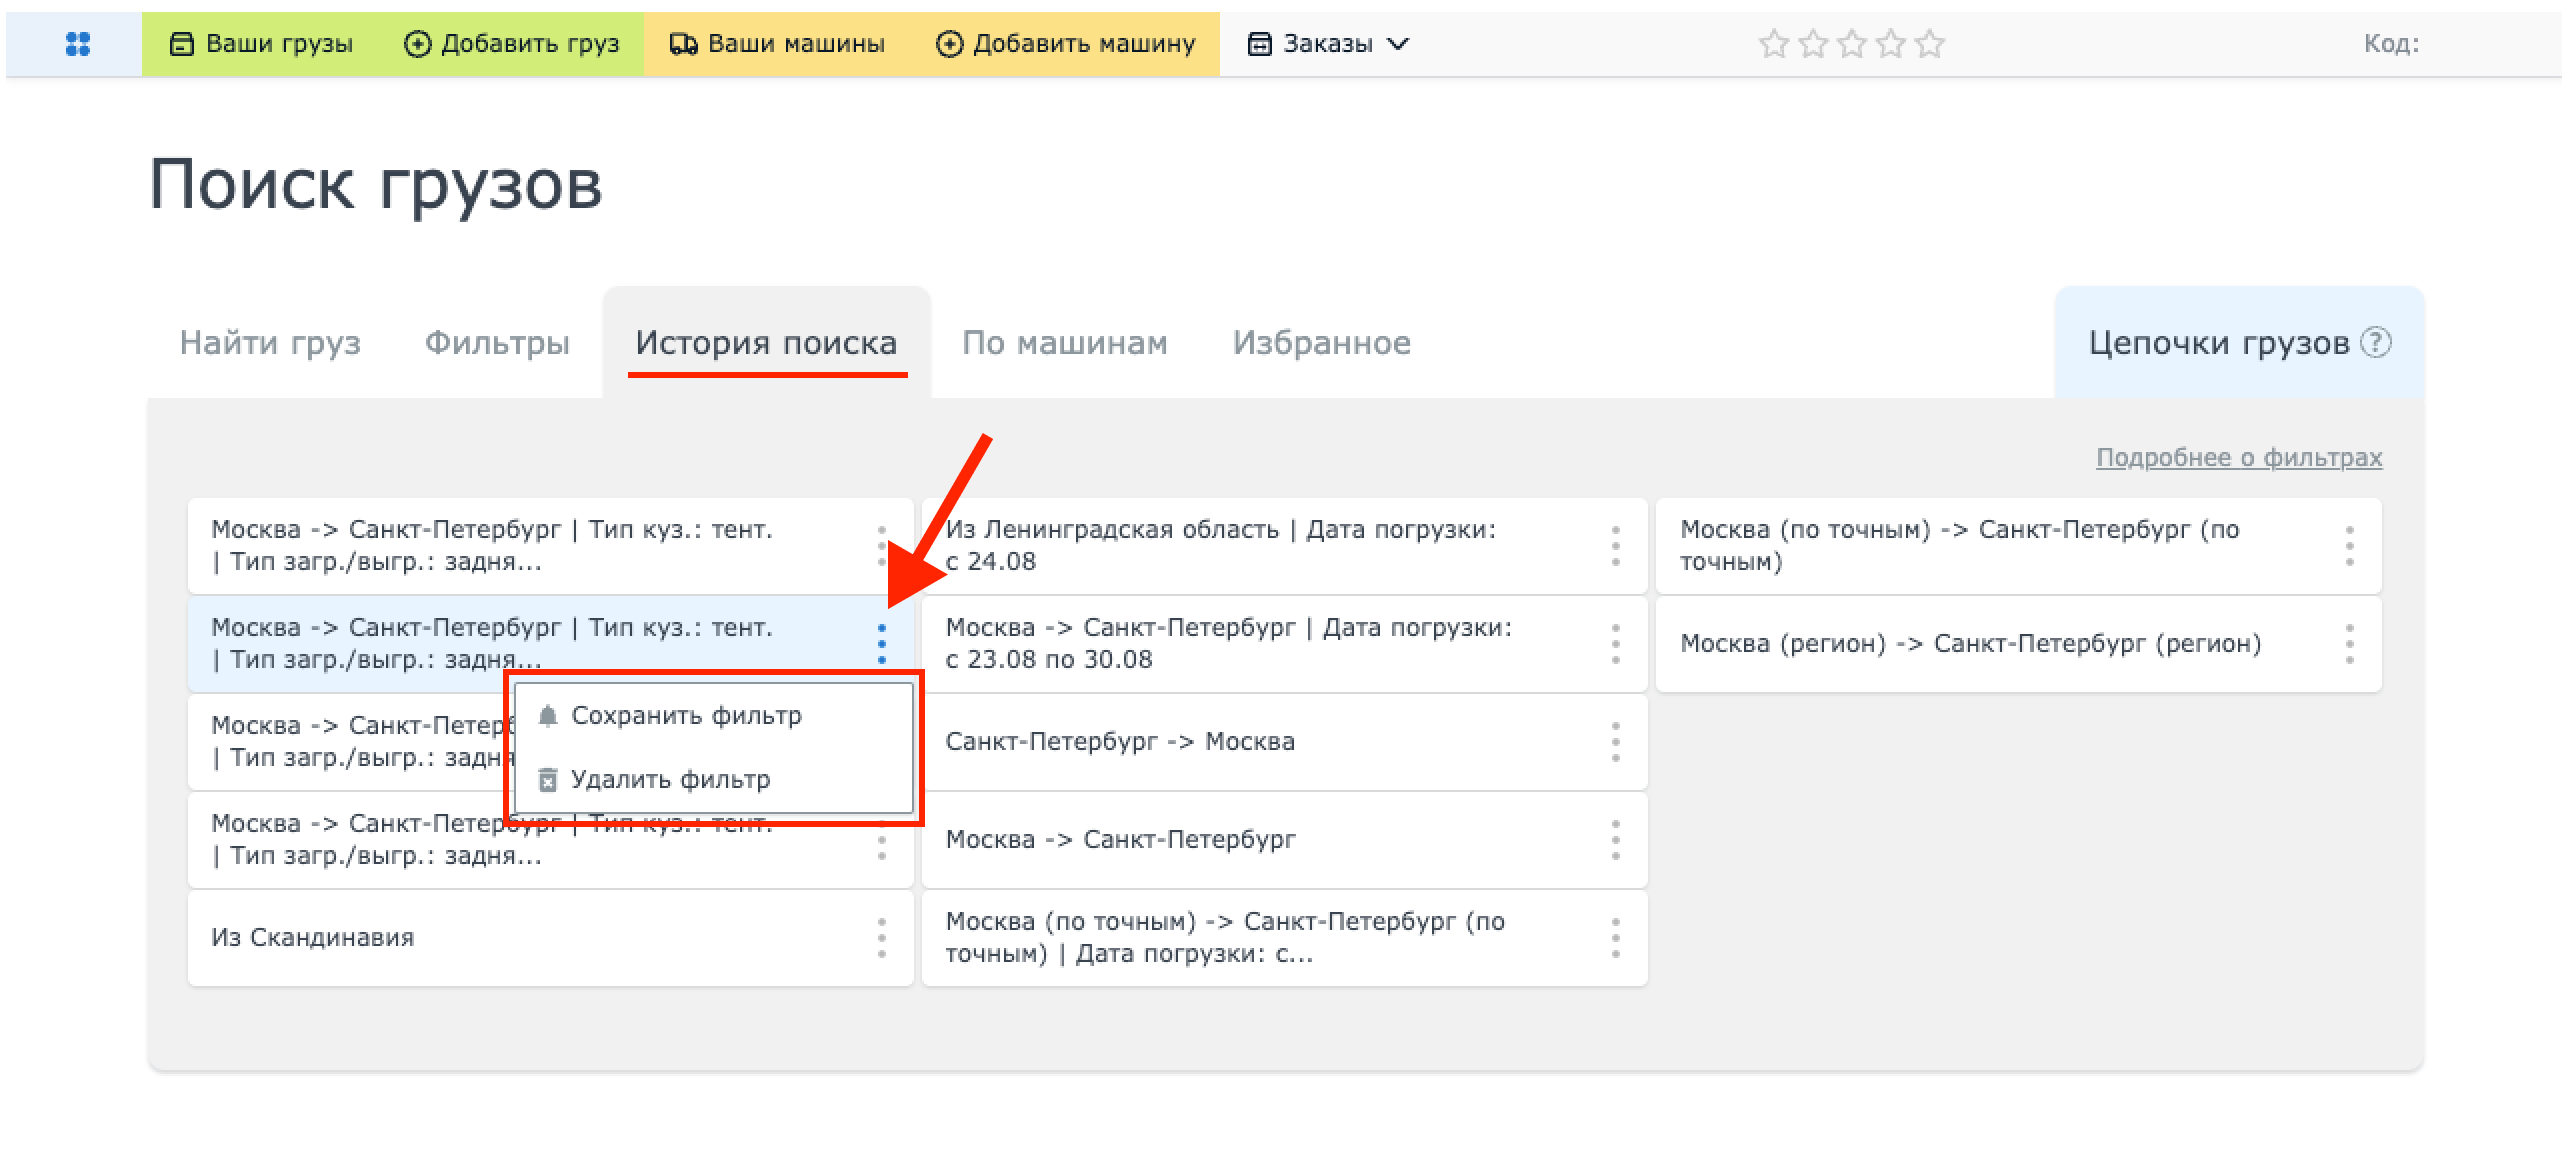Select Санкт-Петербург -> Москва history entry

(1284, 742)
